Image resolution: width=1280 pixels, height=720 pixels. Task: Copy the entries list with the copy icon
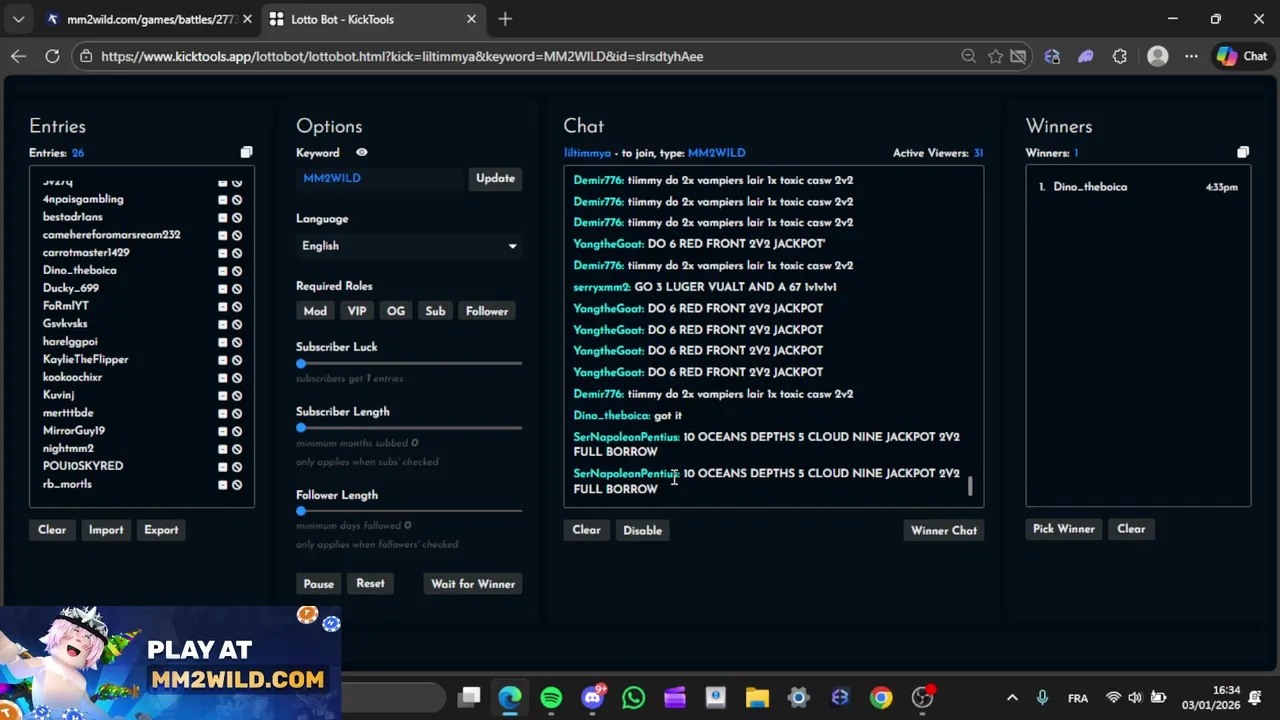click(246, 152)
